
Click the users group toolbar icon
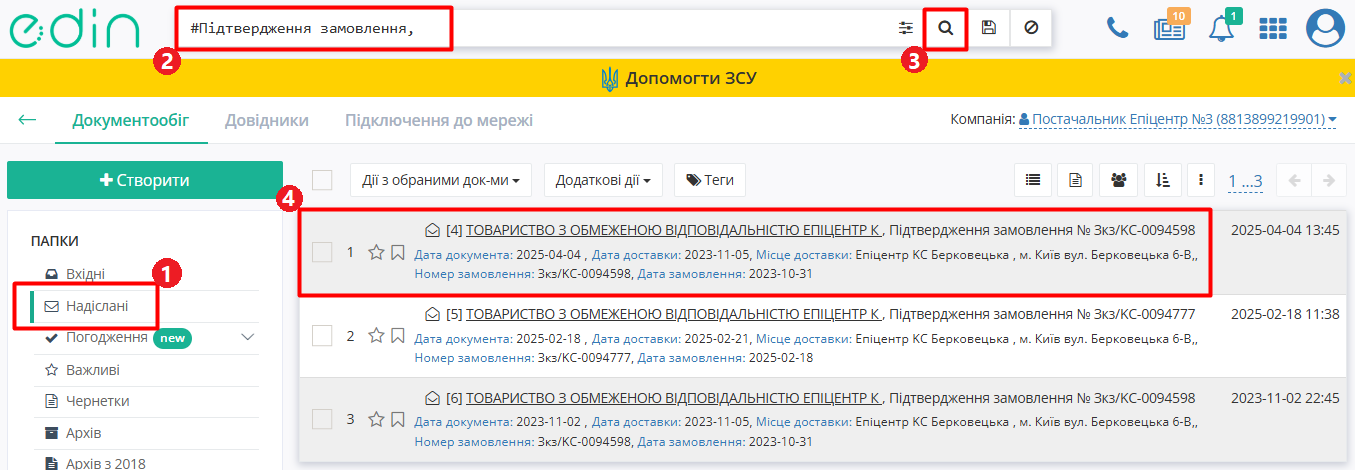(x=1118, y=180)
